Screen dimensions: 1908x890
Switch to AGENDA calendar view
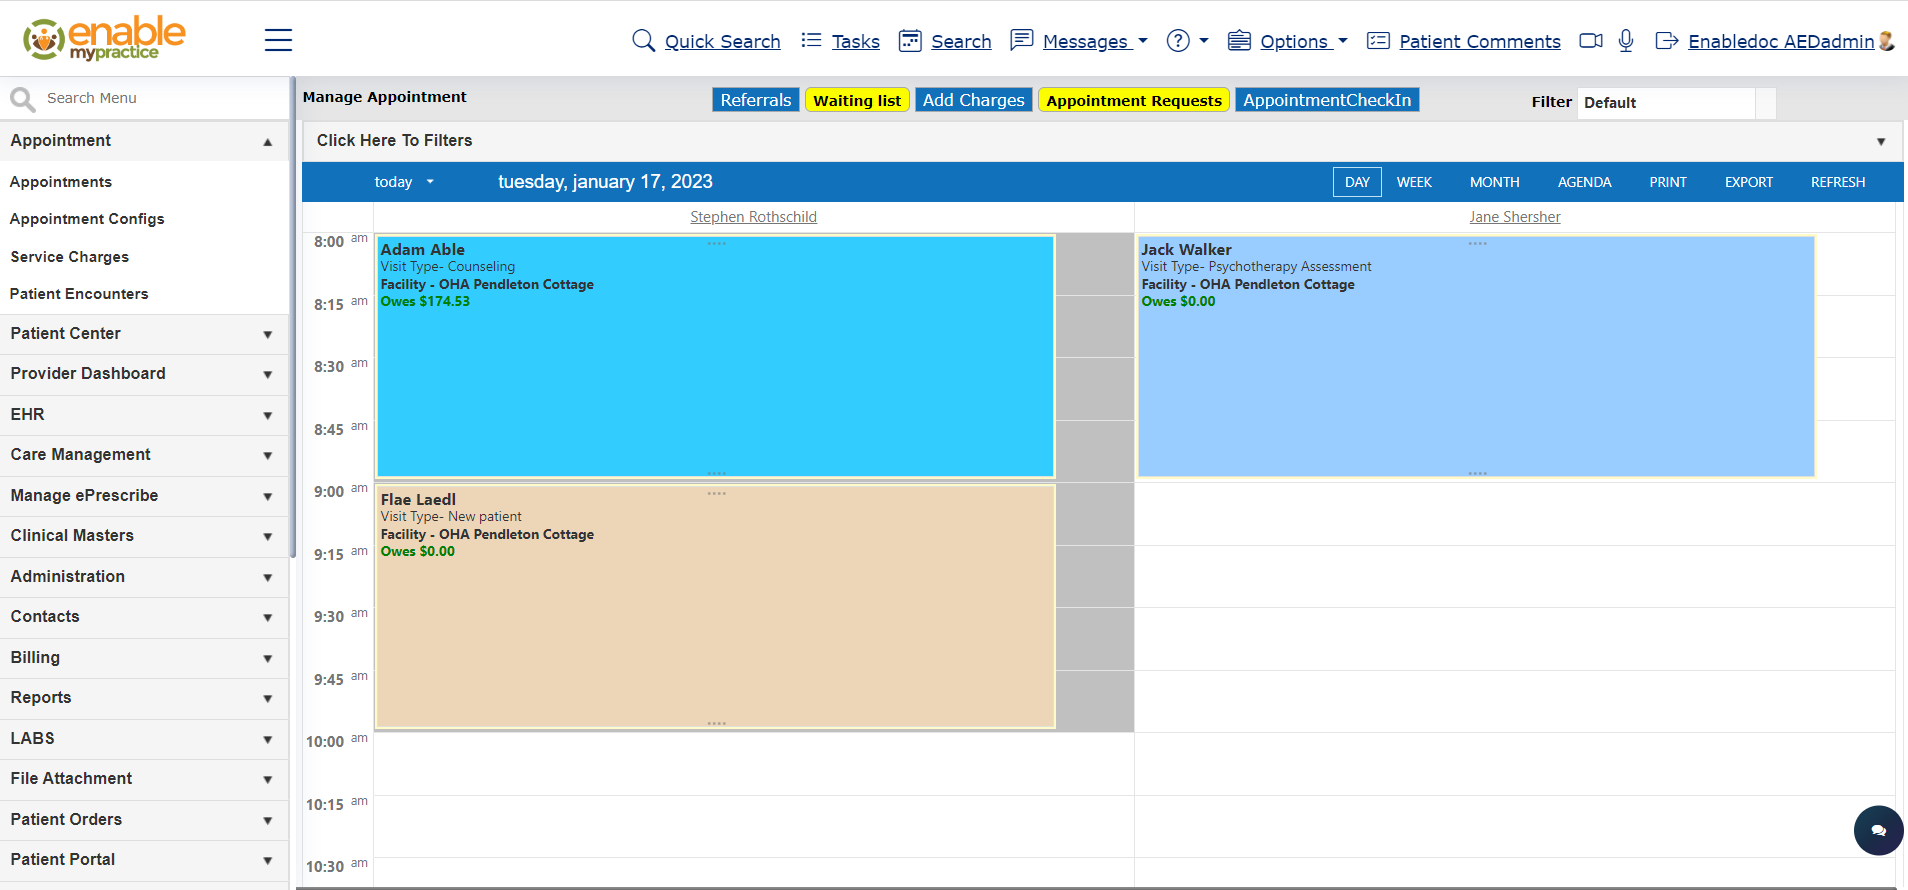(1584, 182)
